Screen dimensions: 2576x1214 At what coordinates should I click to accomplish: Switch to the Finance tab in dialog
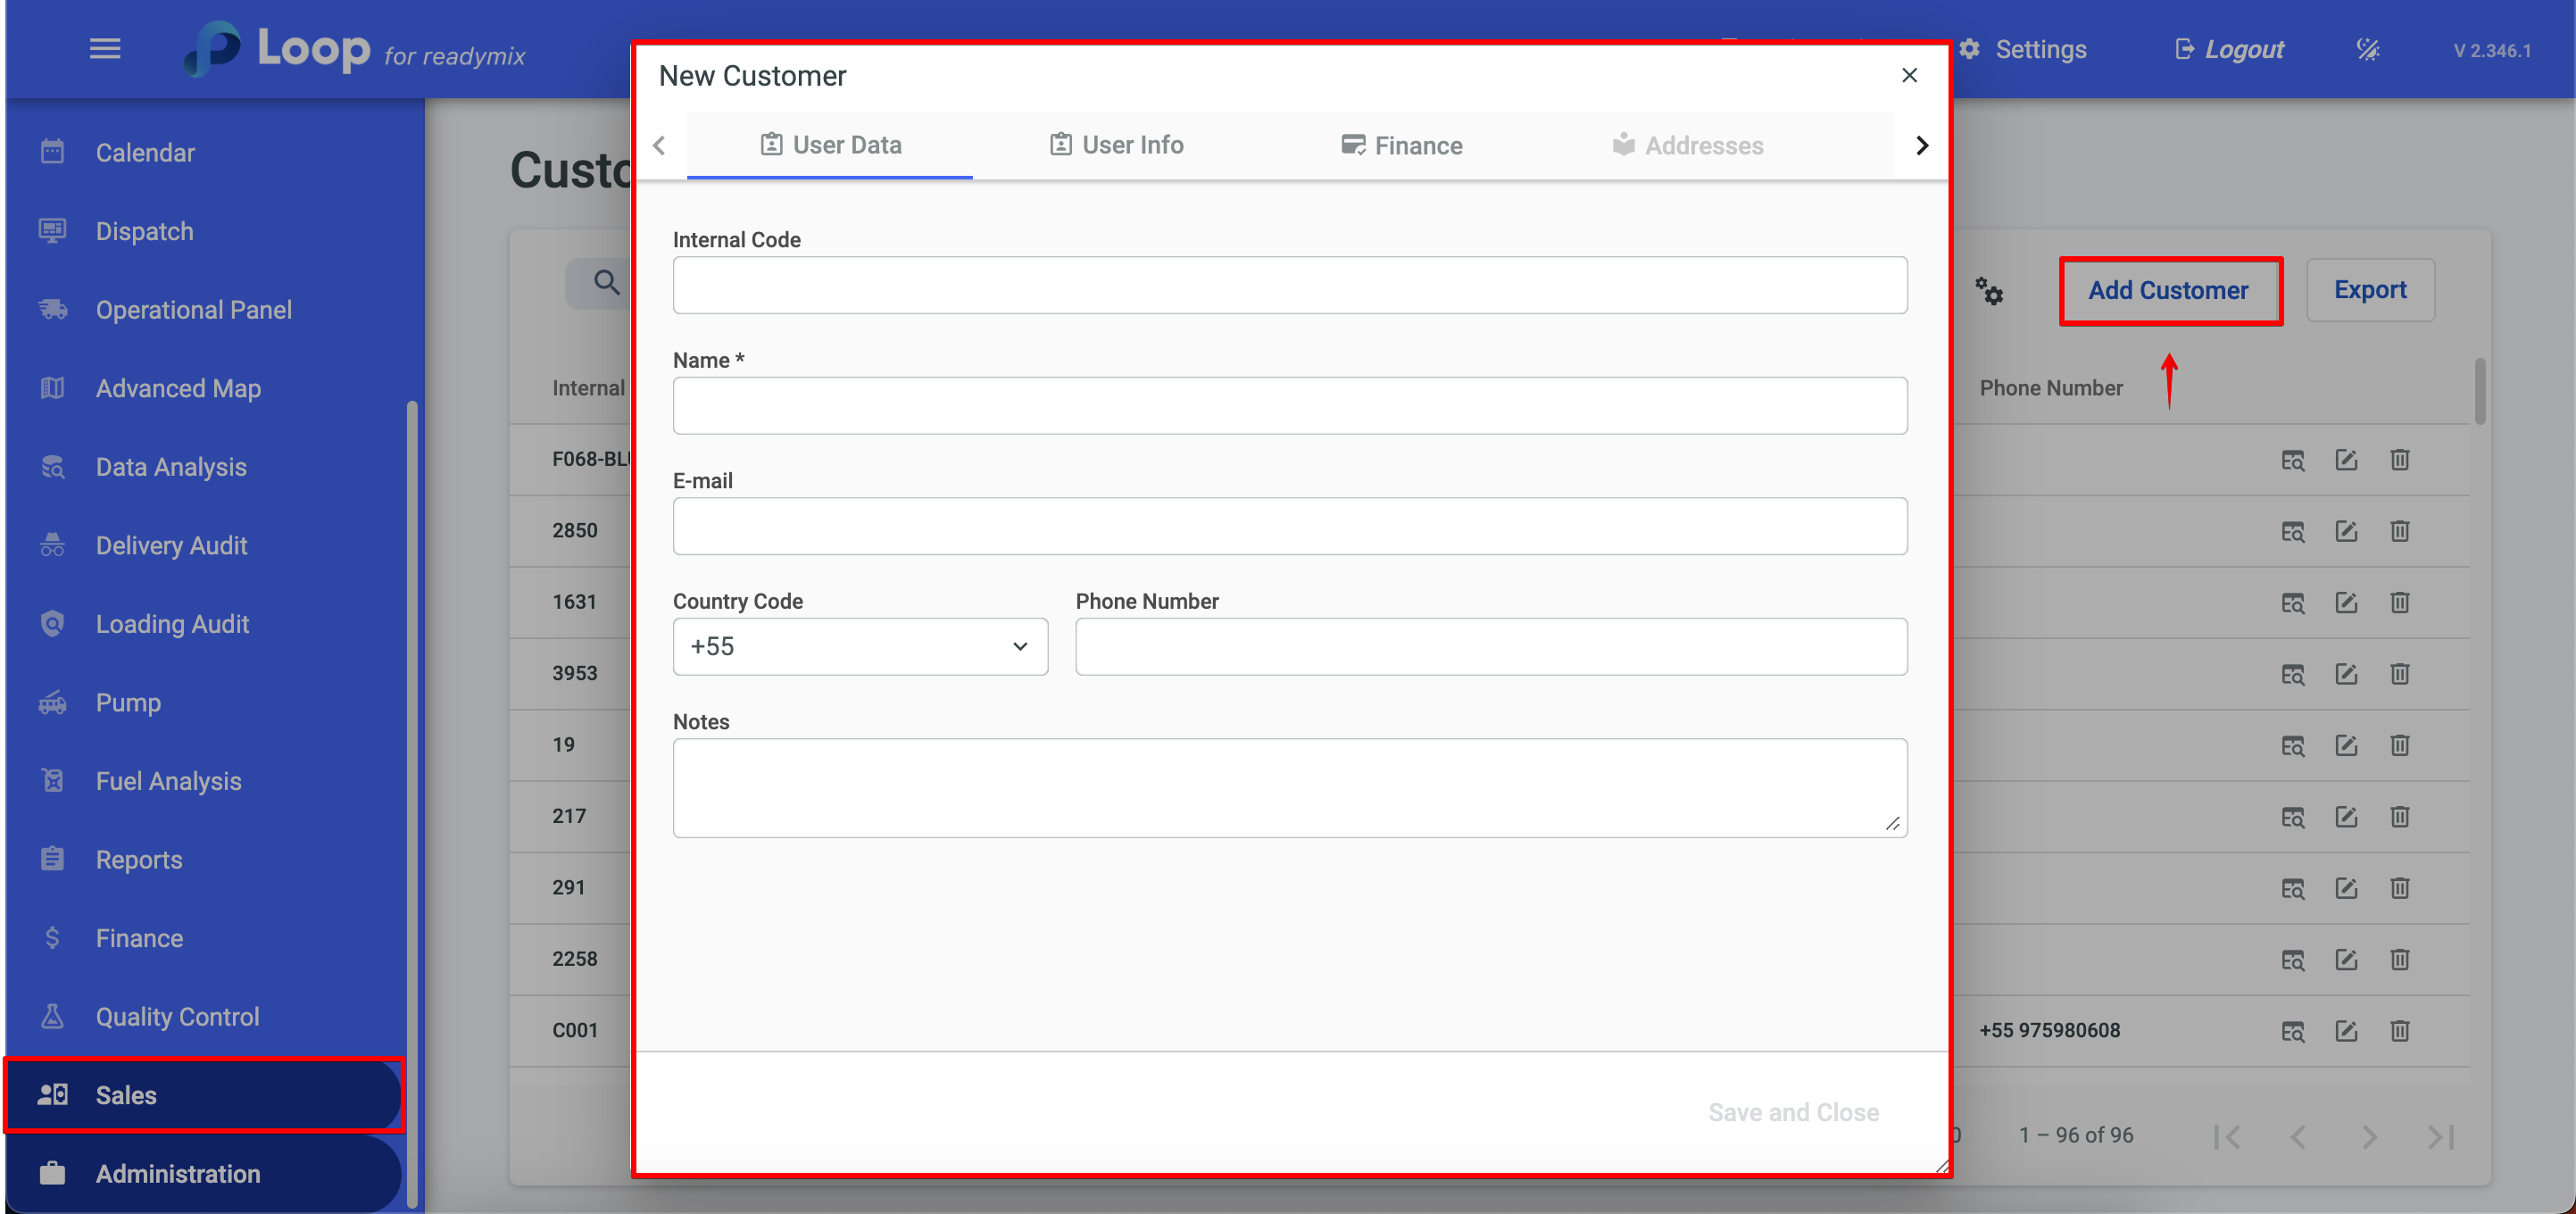pyautogui.click(x=1401, y=146)
